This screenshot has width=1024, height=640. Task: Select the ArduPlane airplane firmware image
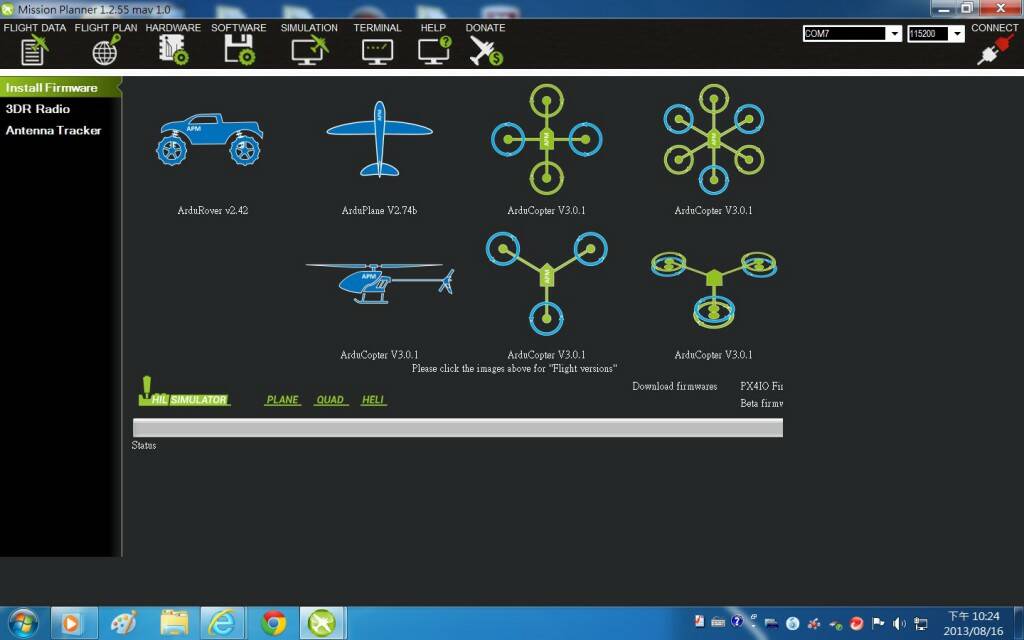click(379, 139)
